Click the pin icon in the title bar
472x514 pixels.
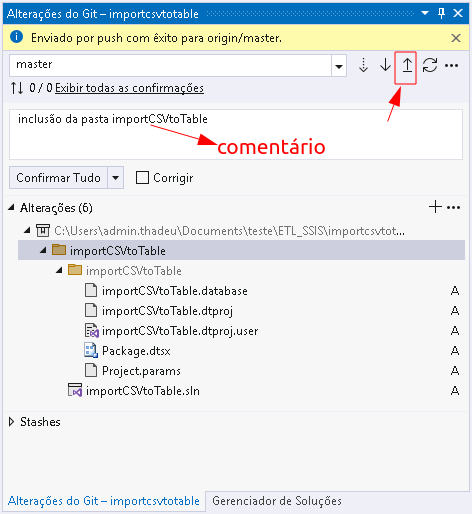coord(441,13)
